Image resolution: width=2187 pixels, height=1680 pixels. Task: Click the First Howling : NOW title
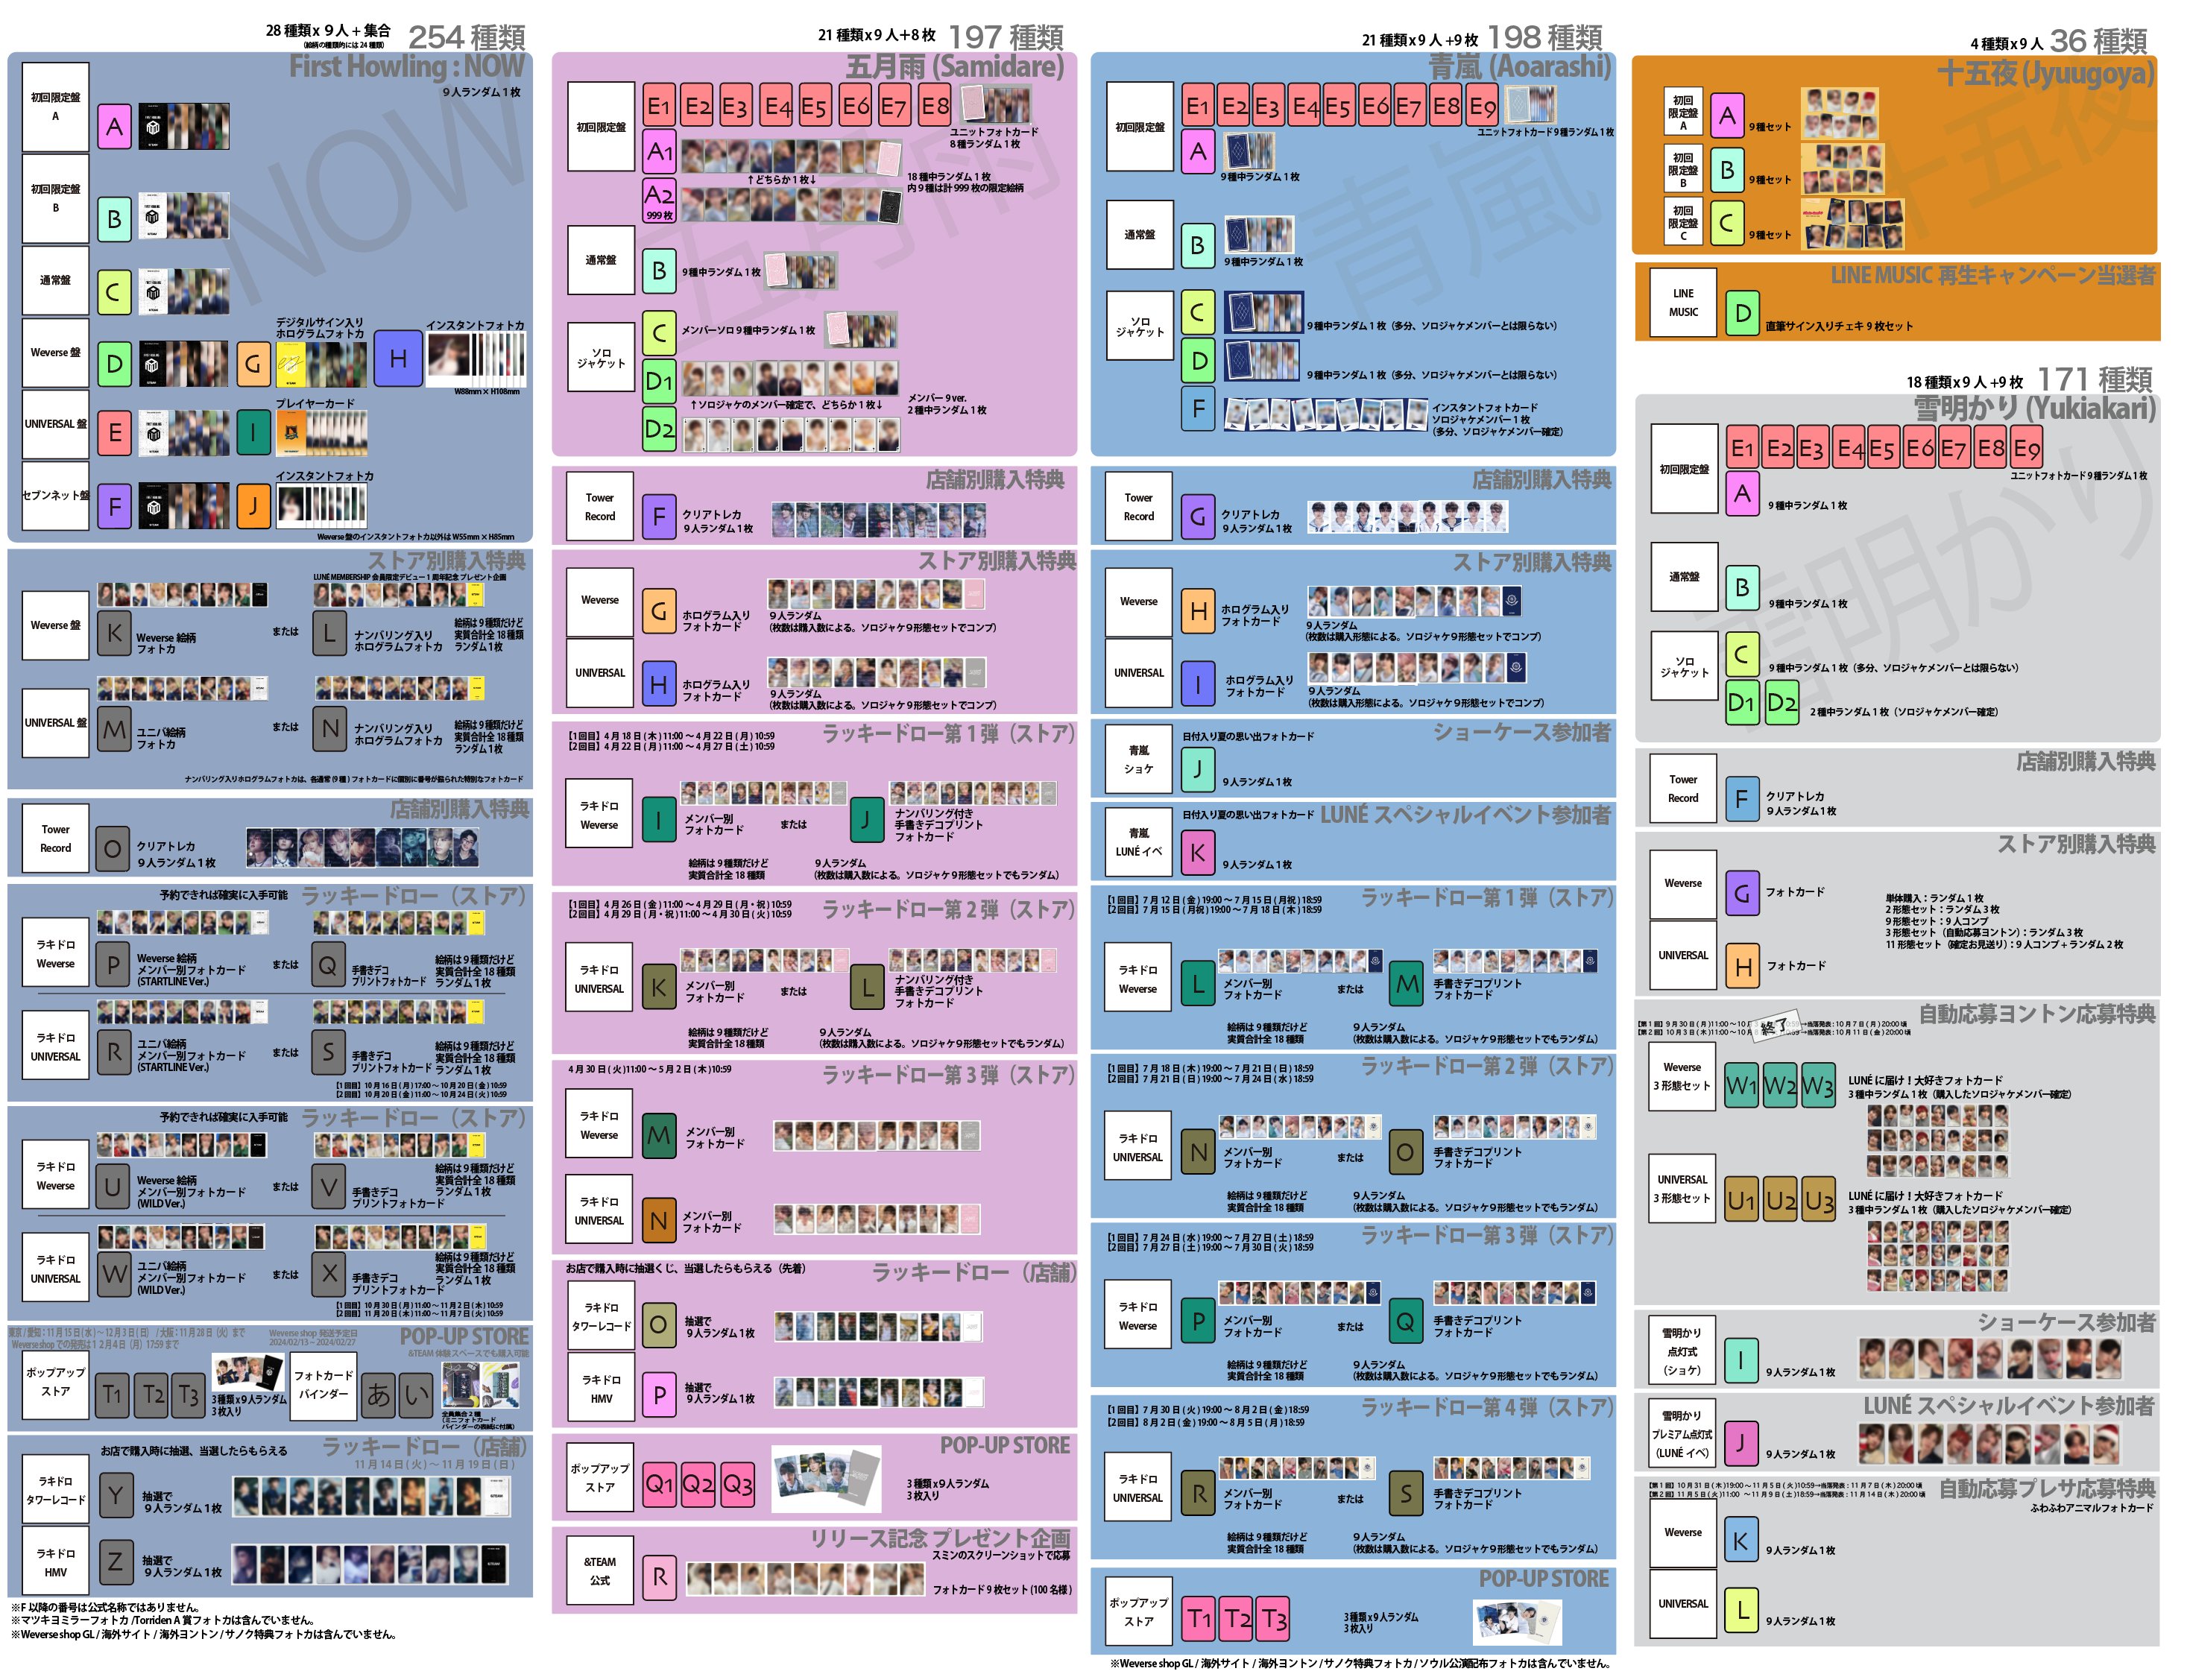[406, 66]
